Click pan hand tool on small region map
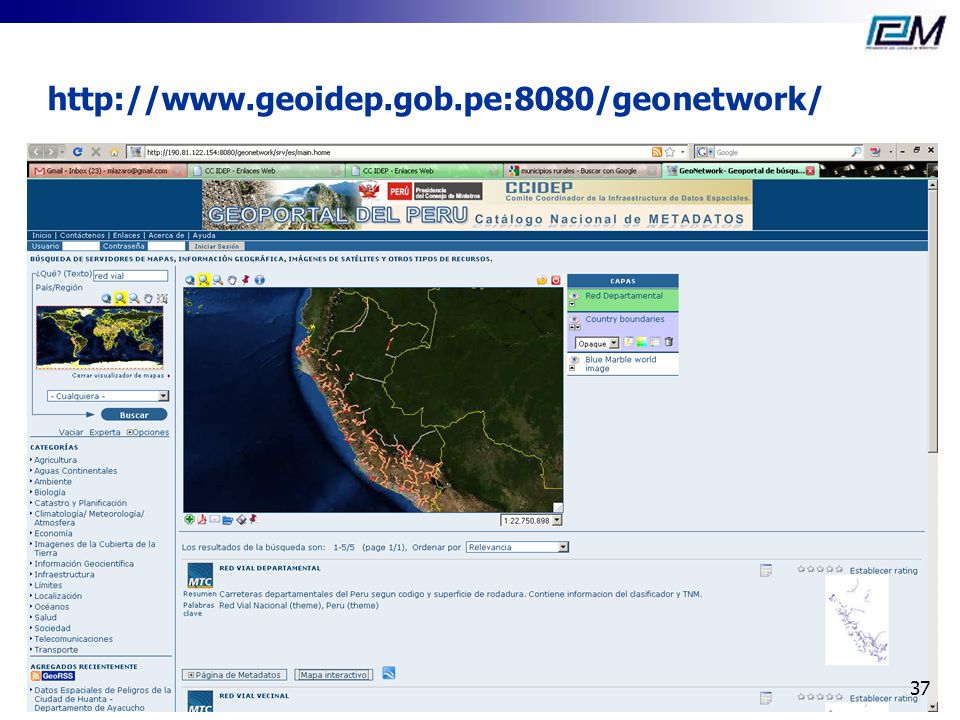This screenshot has width=960, height=720. coord(148,299)
